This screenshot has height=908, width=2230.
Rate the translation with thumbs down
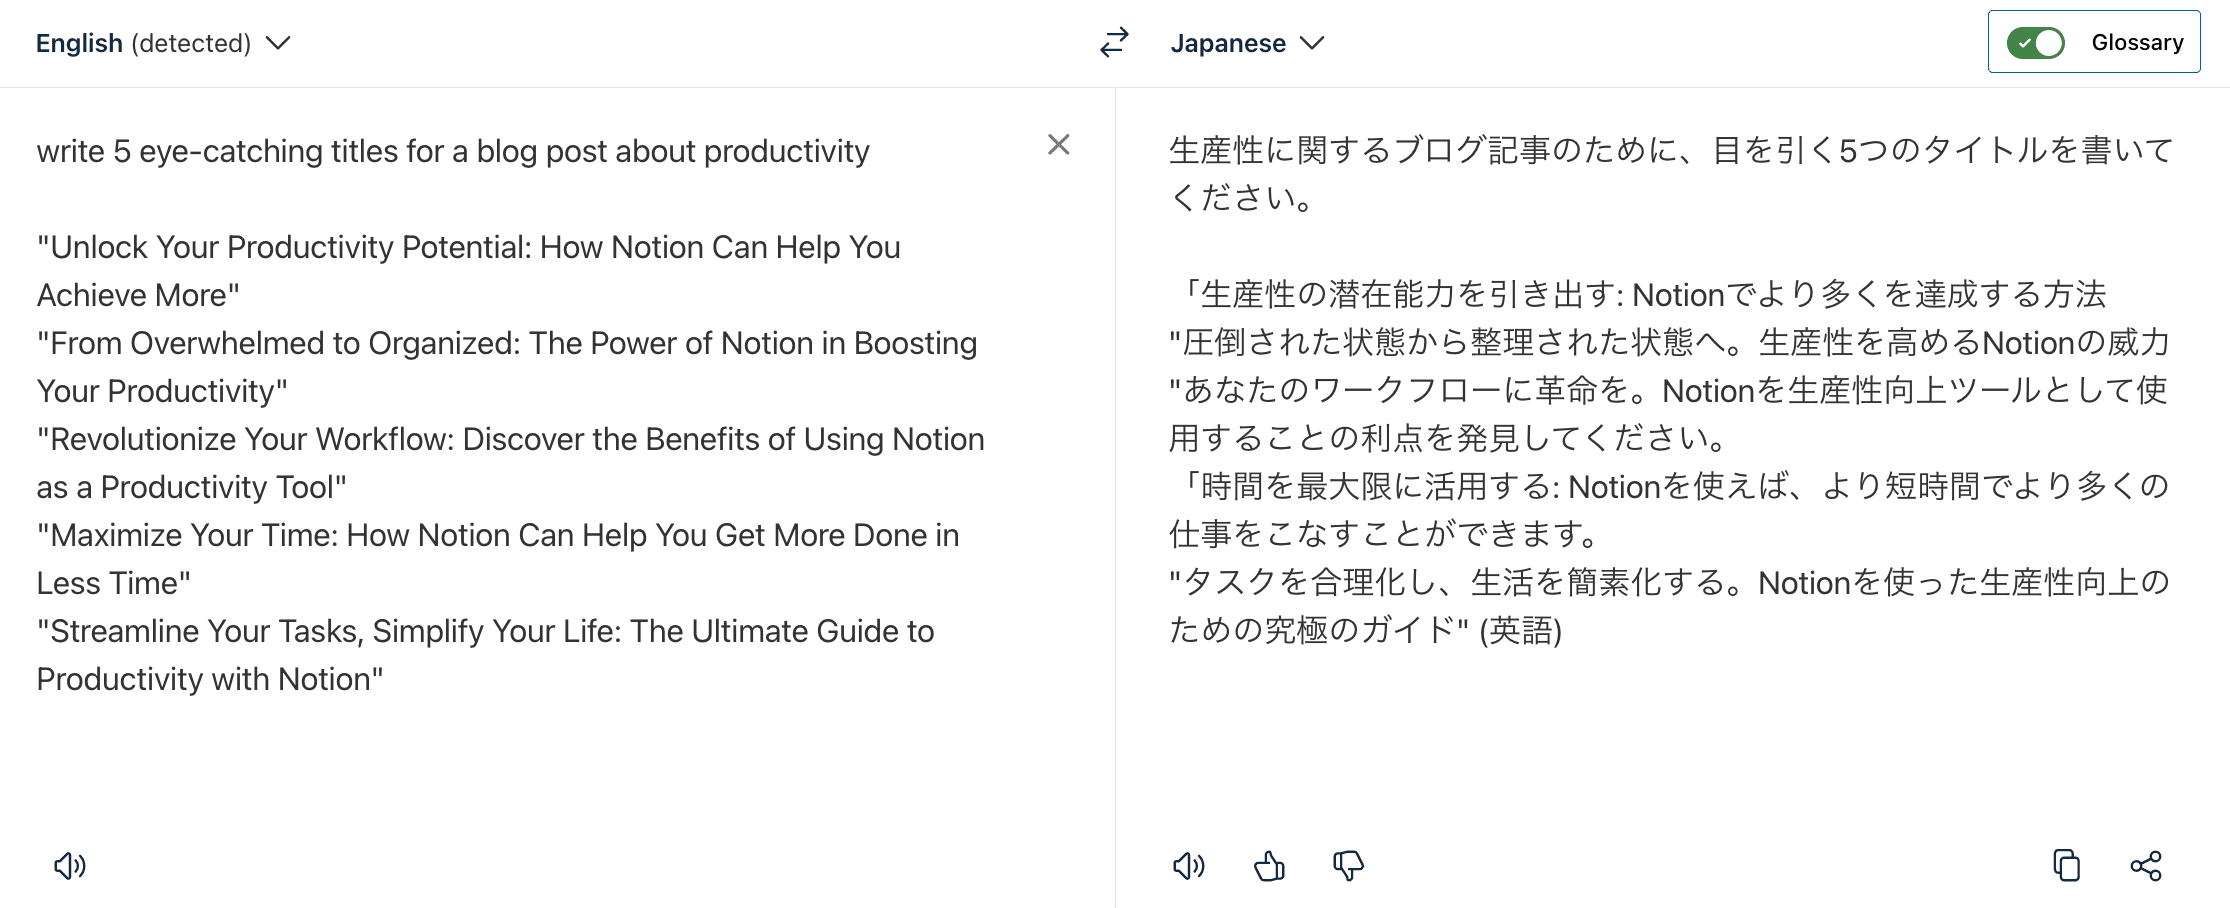coord(1348,866)
